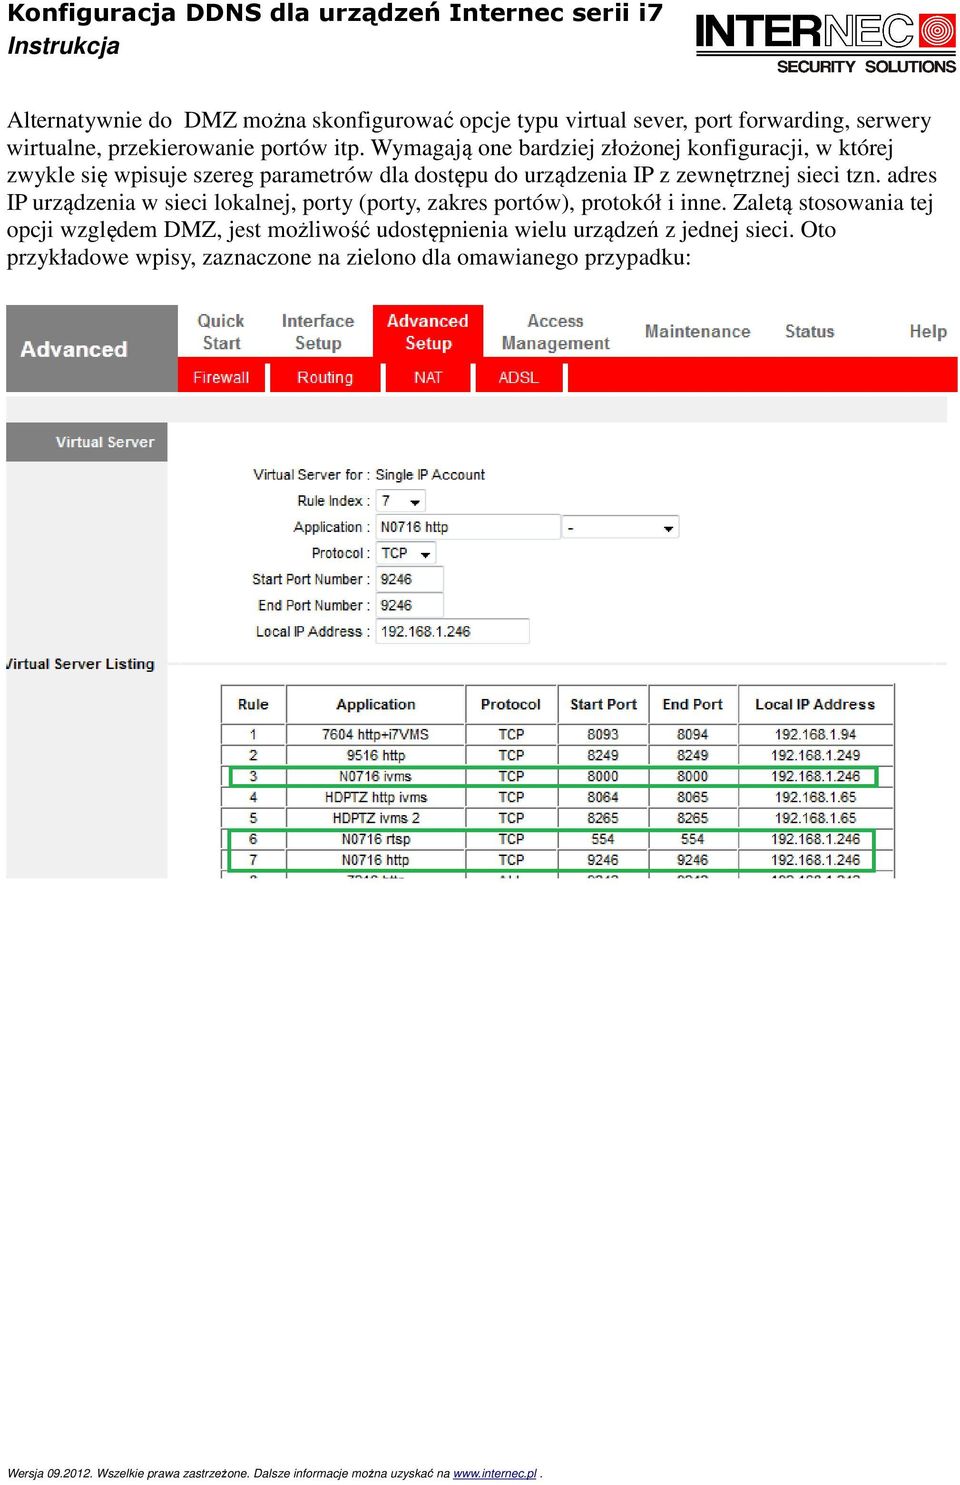Click the End Port Number field
960x1485 pixels.
coord(409,605)
